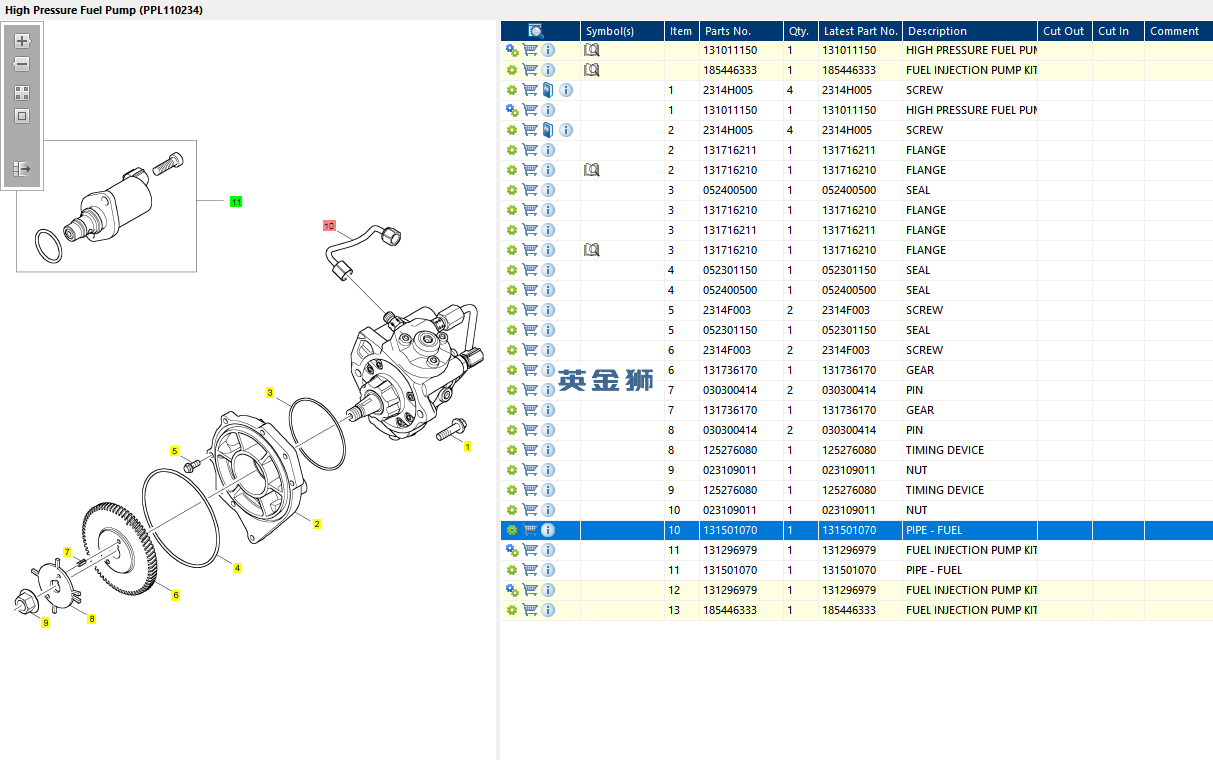Viewport: 1213px width, 760px height.
Task: Click the single-square fit view icon
Action: pyautogui.click(x=22, y=116)
